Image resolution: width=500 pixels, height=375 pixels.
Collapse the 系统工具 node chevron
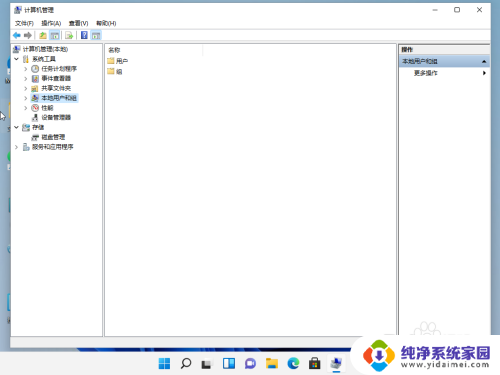click(x=16, y=59)
